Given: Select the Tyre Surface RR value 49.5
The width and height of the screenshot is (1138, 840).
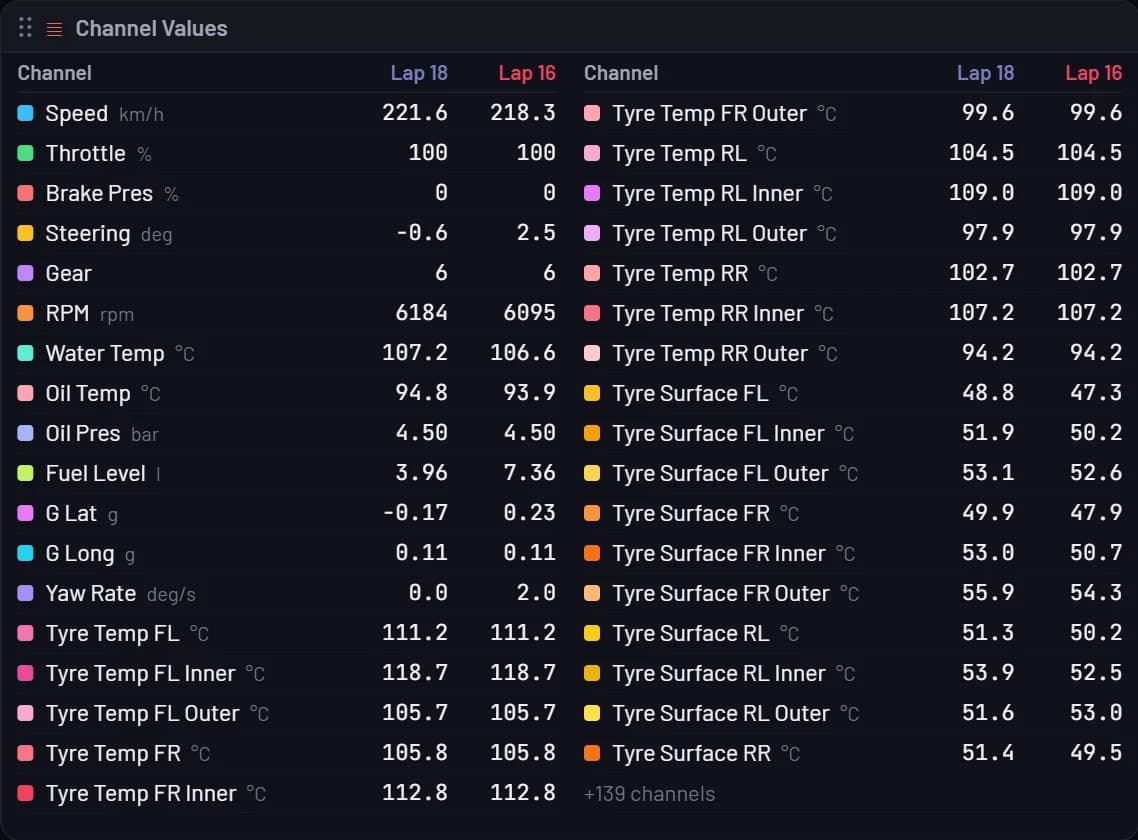Looking at the screenshot, I should tap(1096, 752).
